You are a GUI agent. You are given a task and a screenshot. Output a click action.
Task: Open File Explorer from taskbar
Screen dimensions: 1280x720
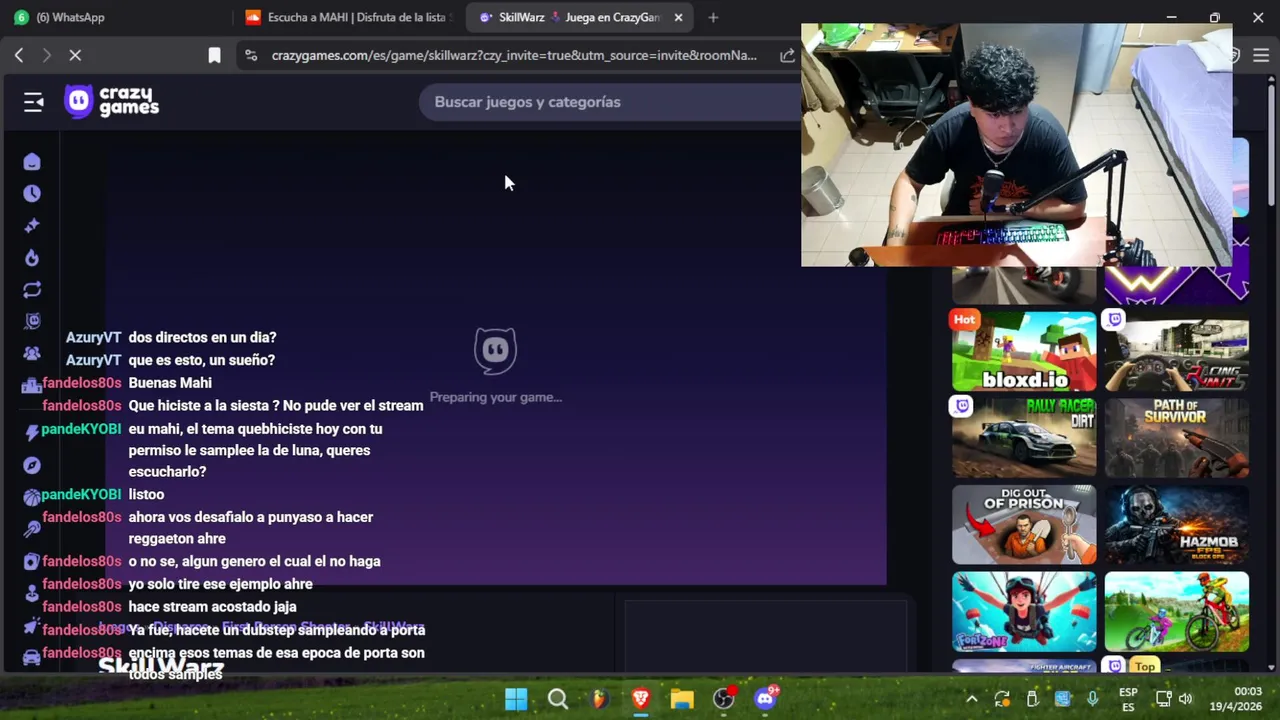coord(682,699)
